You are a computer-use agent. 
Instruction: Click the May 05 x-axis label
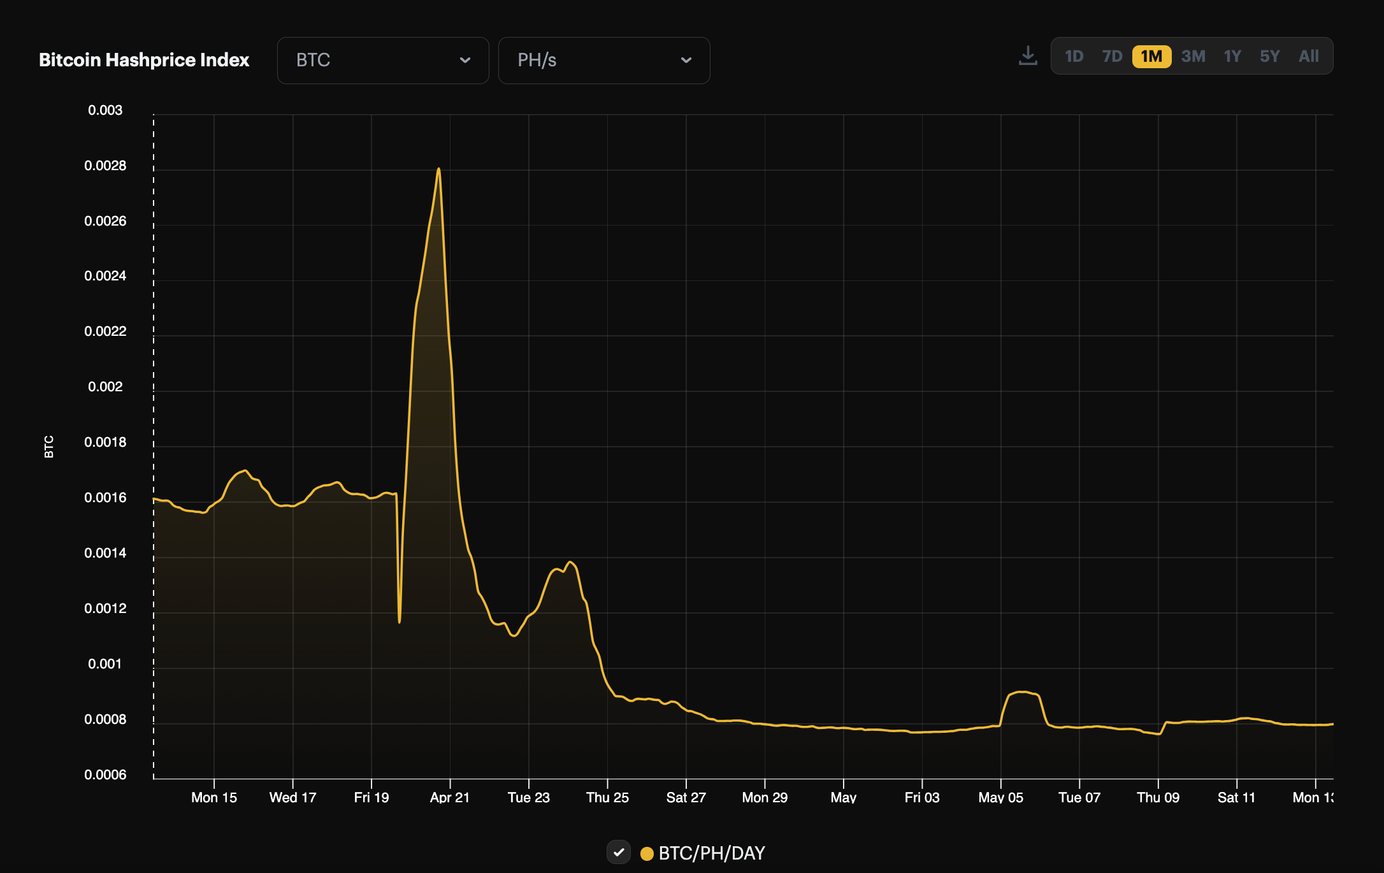(x=1001, y=797)
